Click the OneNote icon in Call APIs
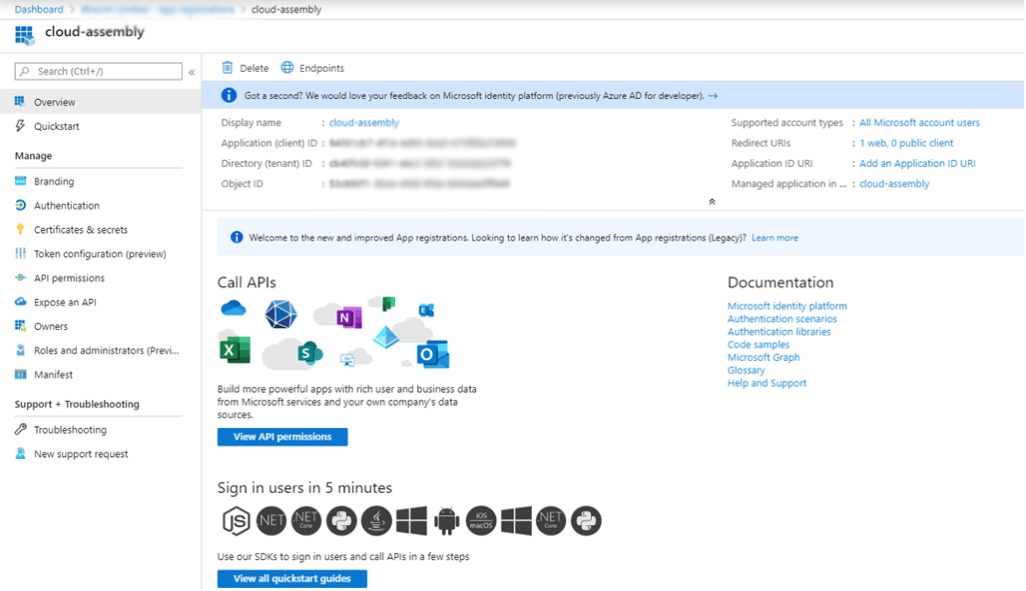The height and width of the screenshot is (591, 1026). pyautogui.click(x=349, y=318)
